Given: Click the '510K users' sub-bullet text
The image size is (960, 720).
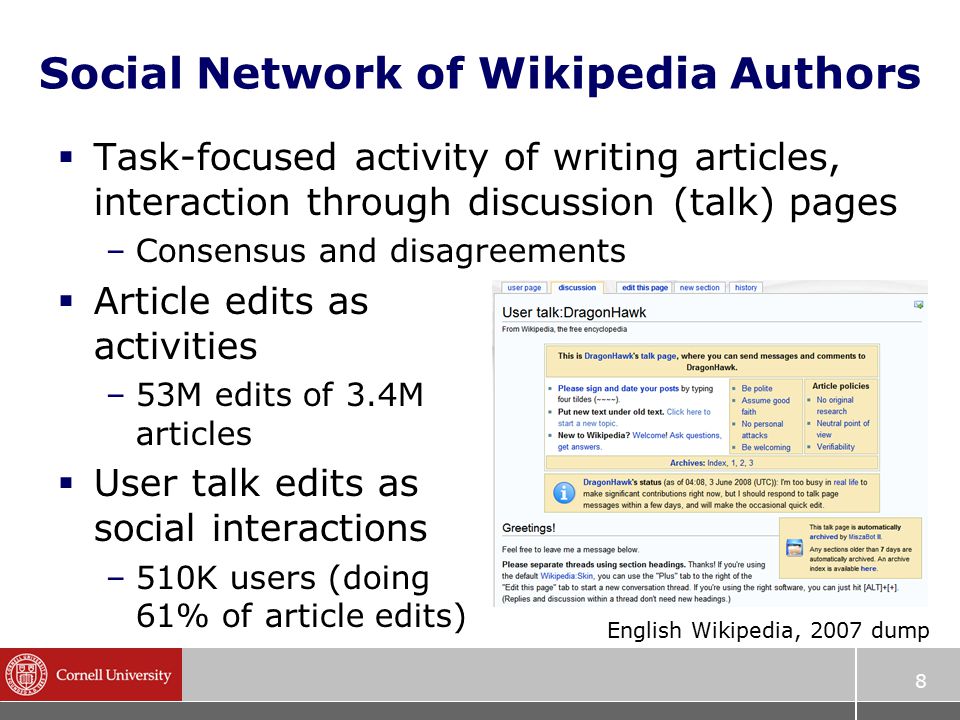Looking at the screenshot, I should tap(301, 596).
